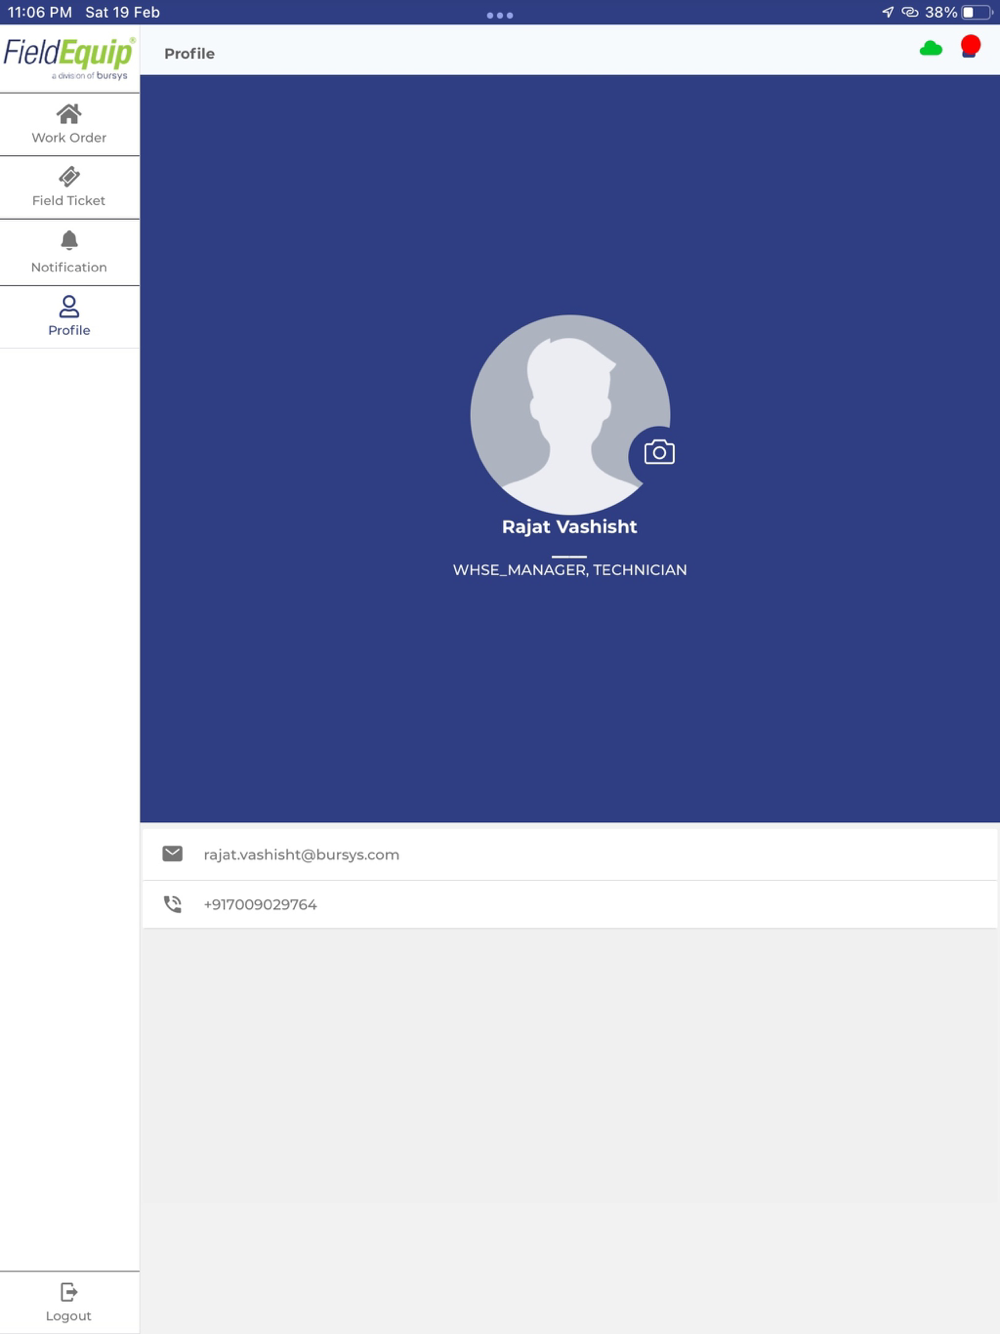Screen dimensions: 1000x1334
Task: Click the Profile label in the sidebar menu
Action: 69,330
